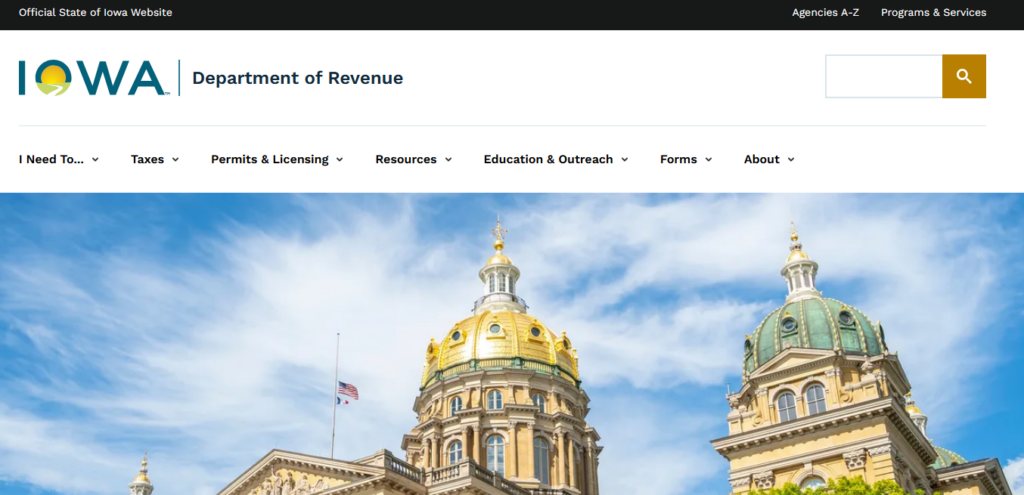Click the chevron arrow beside Taxes
Viewport: 1024px width, 495px height.
click(x=175, y=160)
